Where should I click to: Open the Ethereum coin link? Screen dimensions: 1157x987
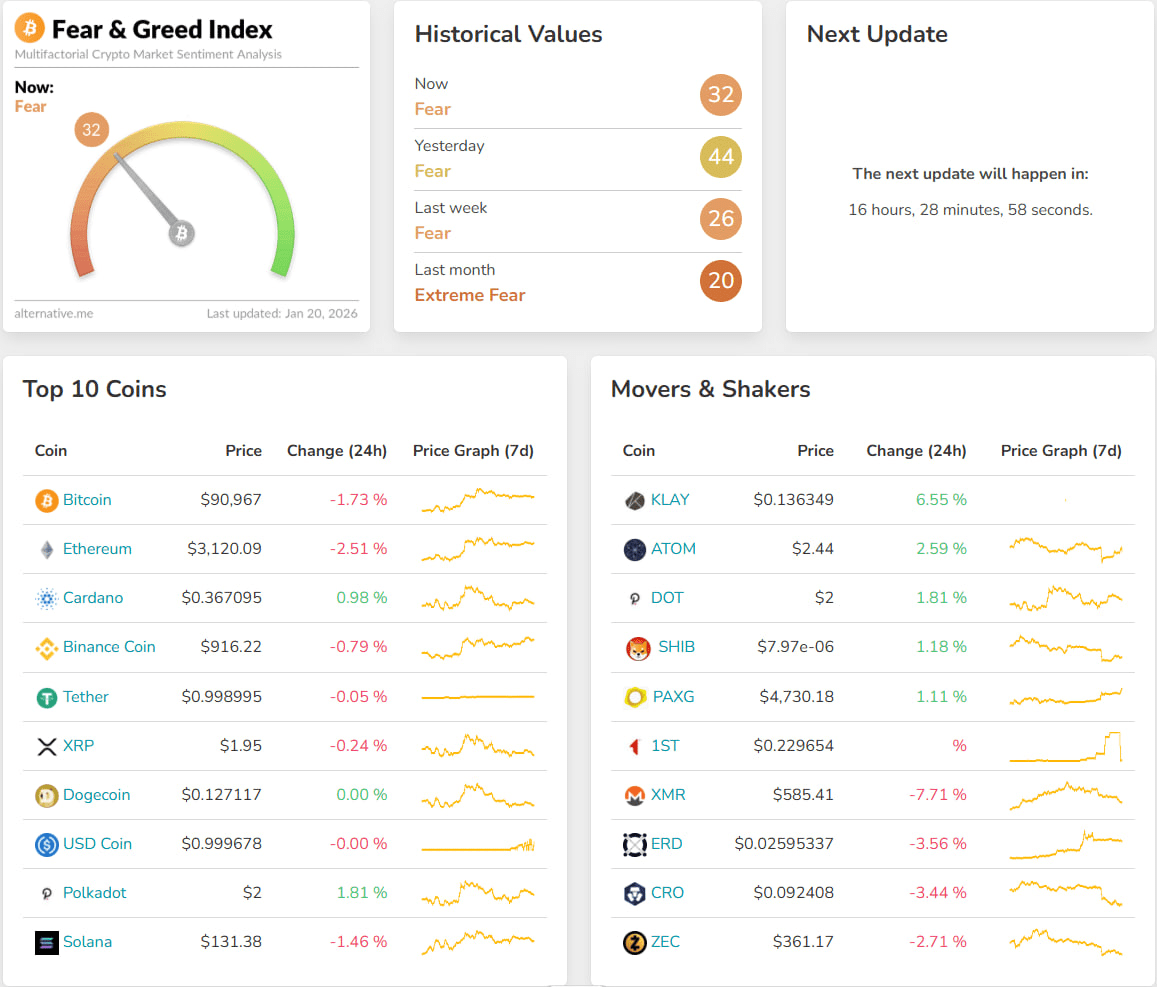[97, 549]
